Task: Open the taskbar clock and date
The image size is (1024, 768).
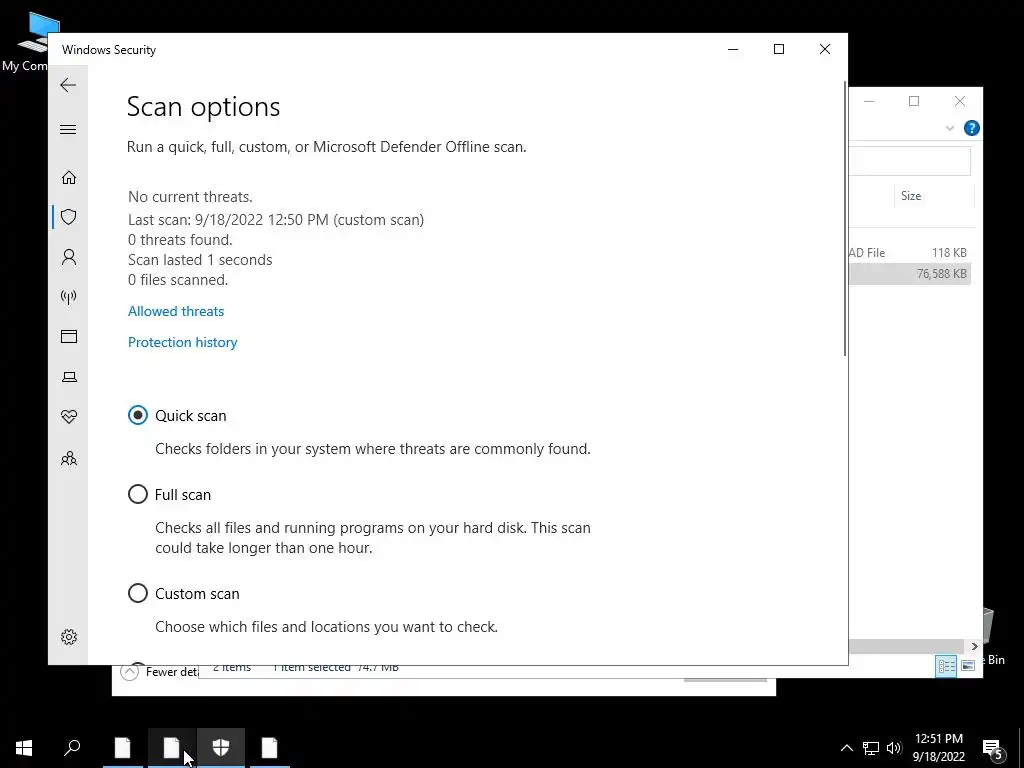Action: [x=938, y=748]
